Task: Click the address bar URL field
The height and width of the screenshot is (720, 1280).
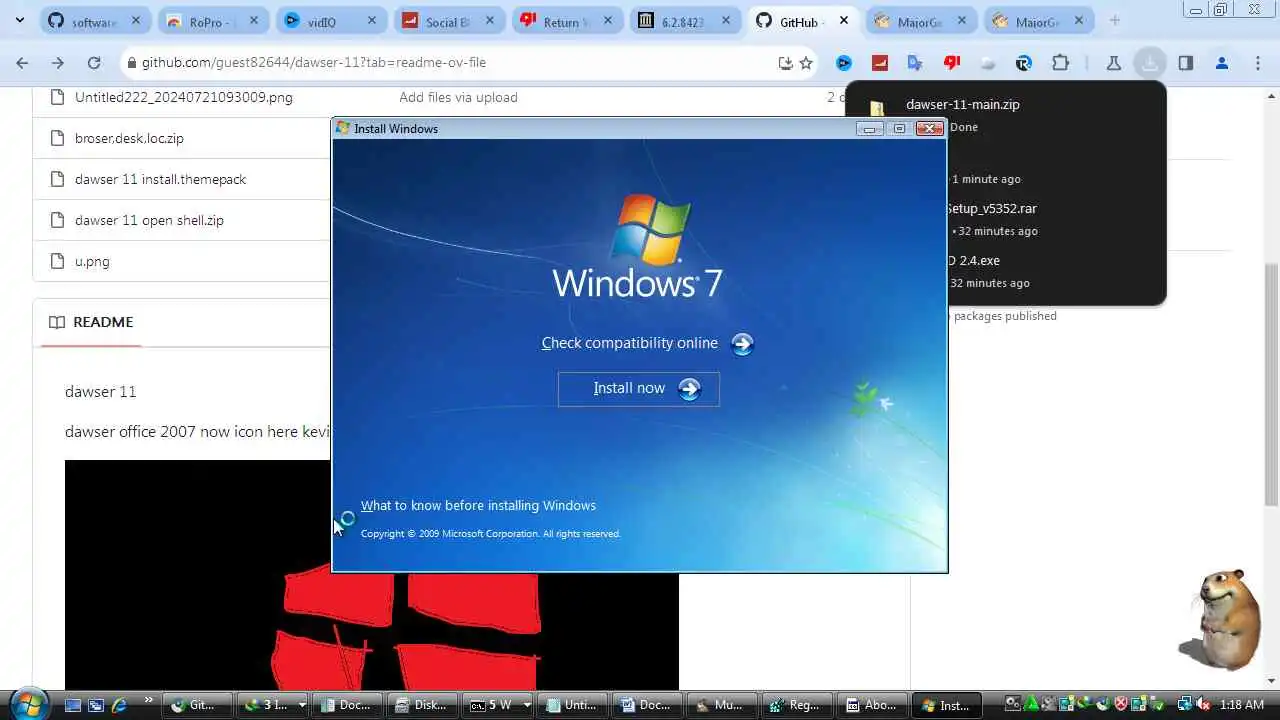Action: [x=450, y=62]
